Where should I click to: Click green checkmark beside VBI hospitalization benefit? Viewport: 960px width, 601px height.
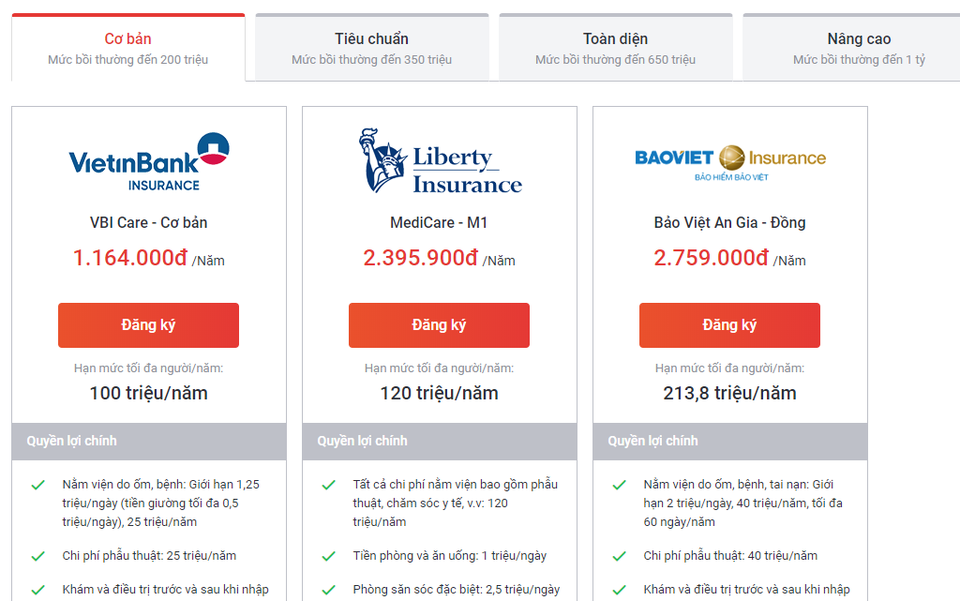(x=38, y=485)
